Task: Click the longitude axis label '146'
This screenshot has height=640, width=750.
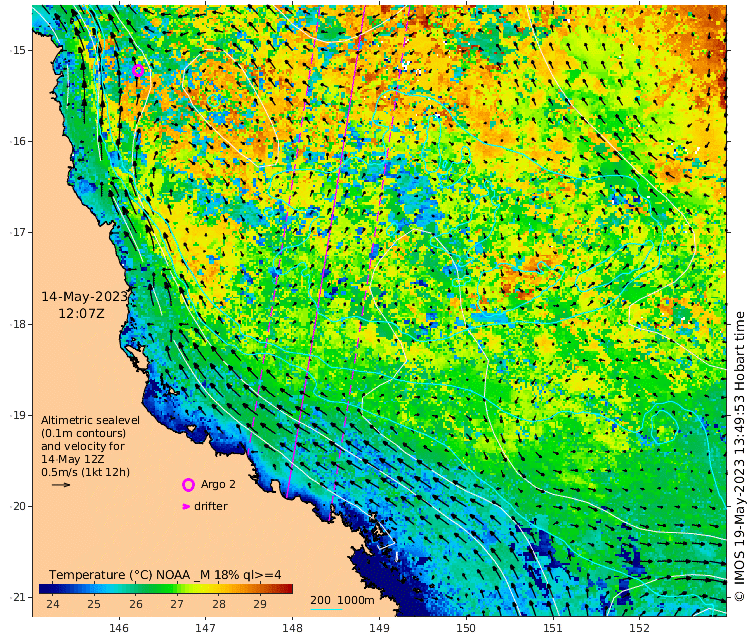Action: pyautogui.click(x=119, y=628)
